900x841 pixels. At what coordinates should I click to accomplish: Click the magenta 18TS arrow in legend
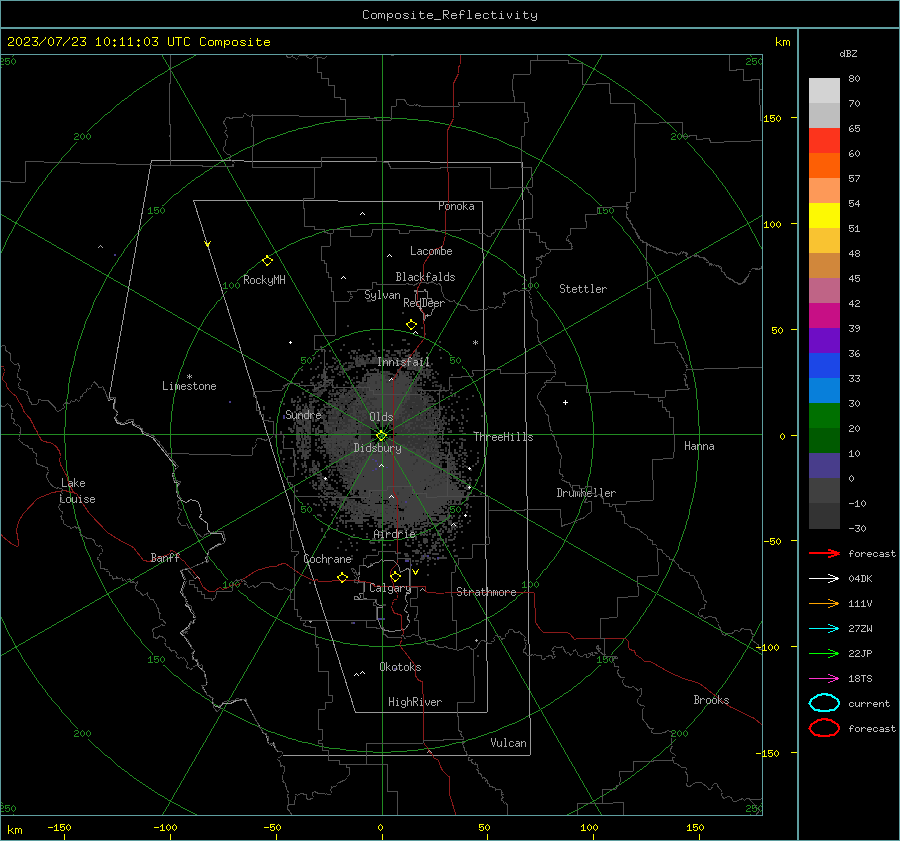[824, 679]
